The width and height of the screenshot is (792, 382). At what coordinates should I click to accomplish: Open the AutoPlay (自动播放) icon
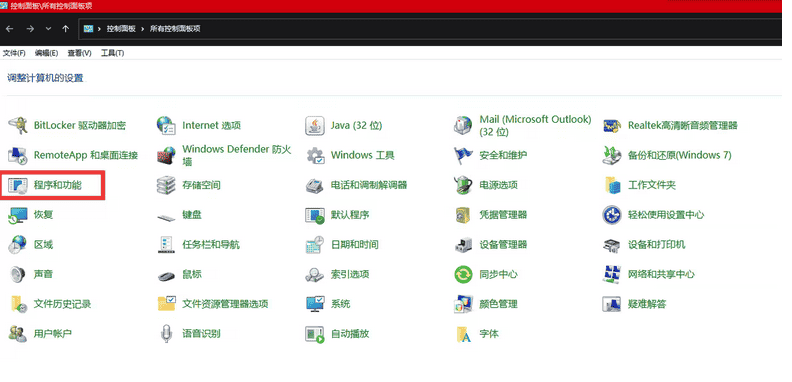click(x=315, y=334)
